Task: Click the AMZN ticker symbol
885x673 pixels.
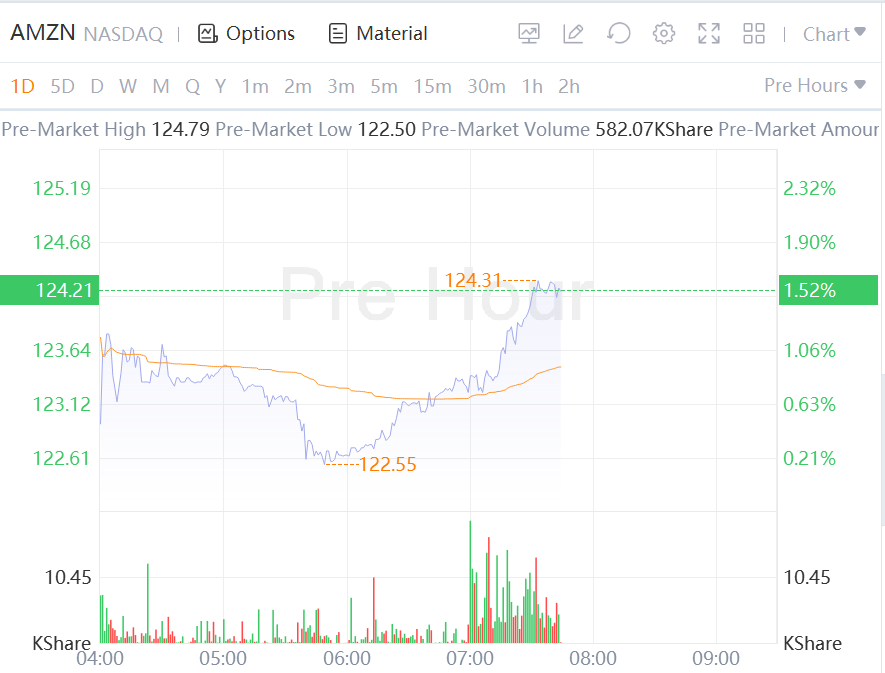Action: coord(42,33)
